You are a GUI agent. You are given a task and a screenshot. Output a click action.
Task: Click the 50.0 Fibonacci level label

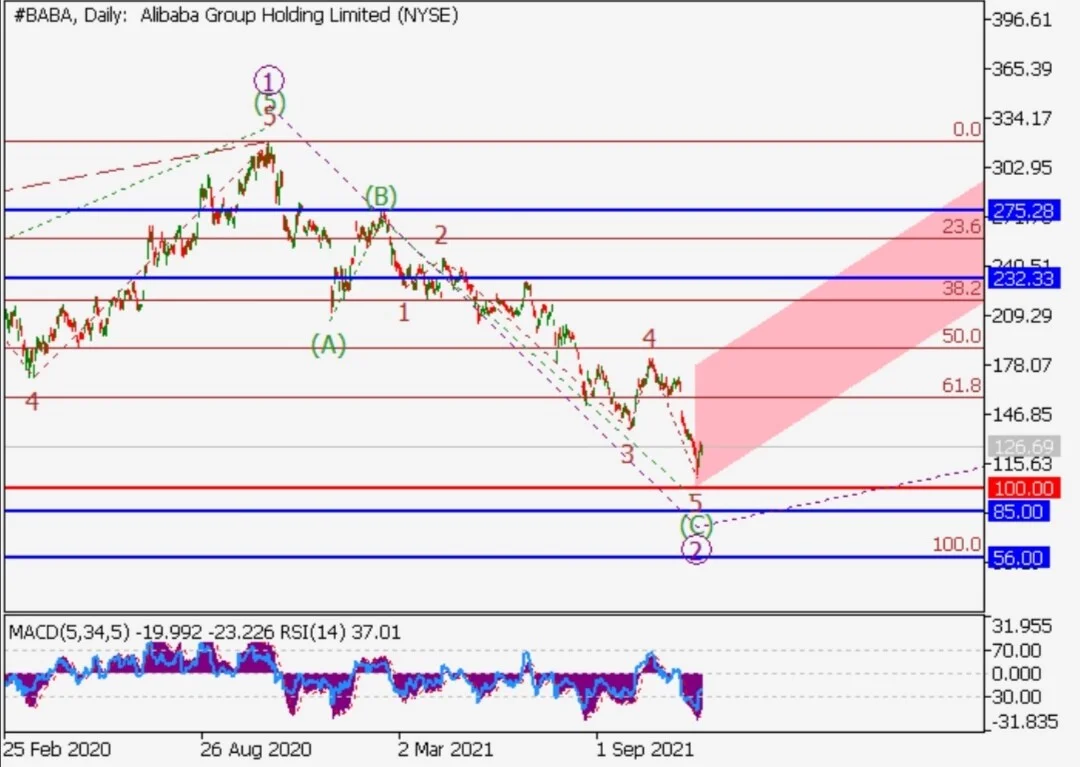[x=962, y=336]
